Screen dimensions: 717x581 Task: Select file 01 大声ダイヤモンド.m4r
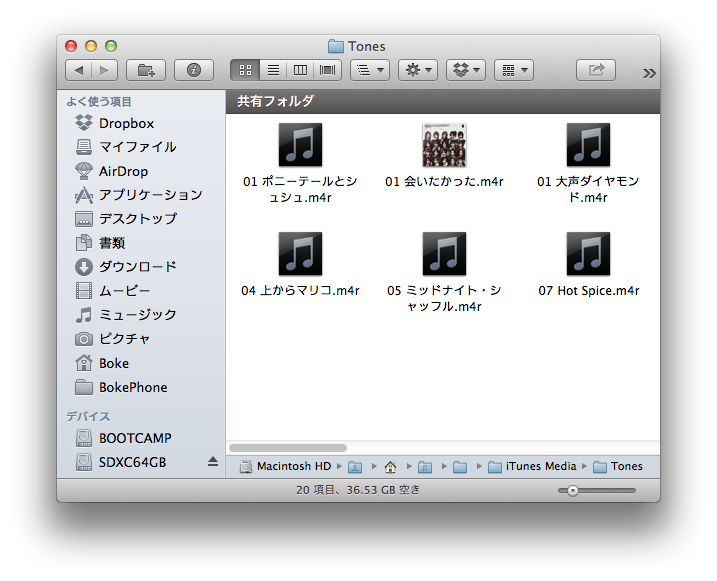[588, 163]
